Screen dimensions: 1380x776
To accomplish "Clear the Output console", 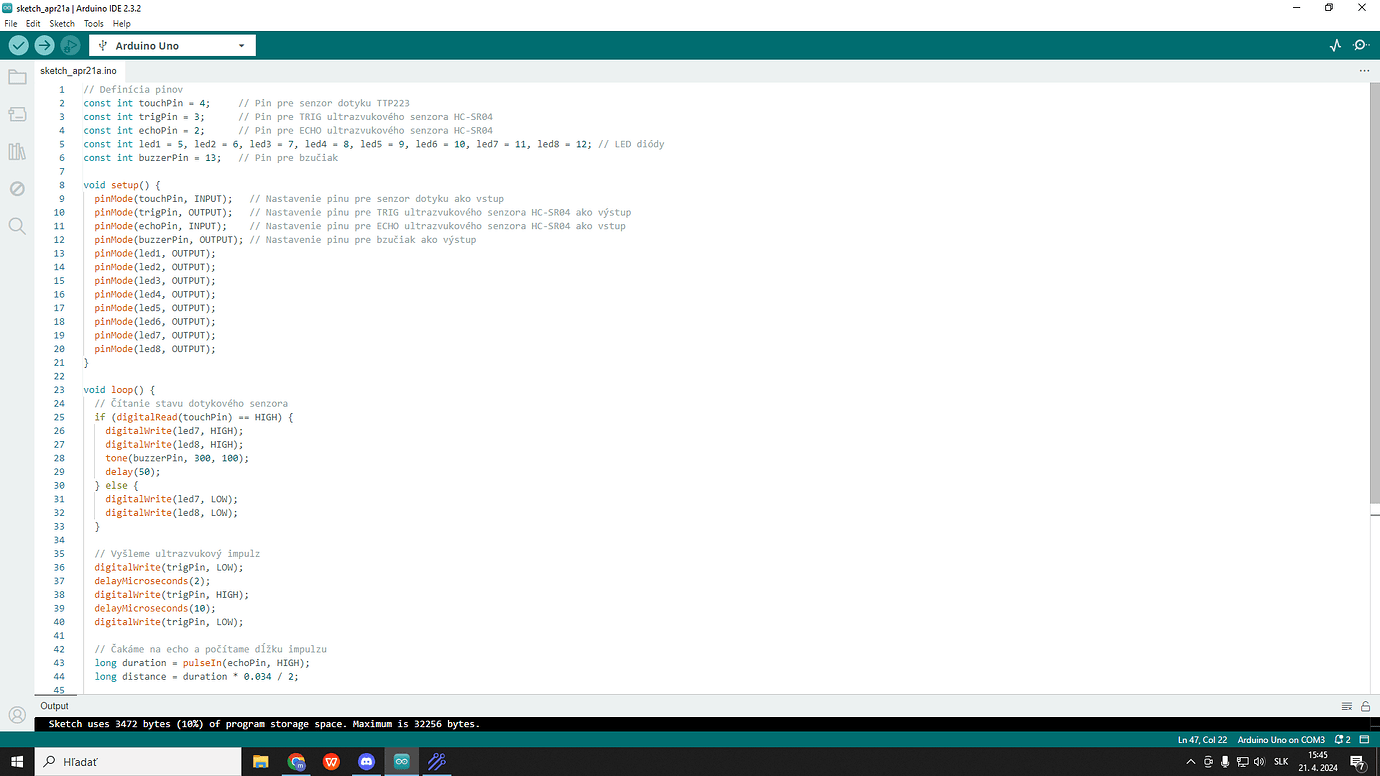I will click(1345, 705).
